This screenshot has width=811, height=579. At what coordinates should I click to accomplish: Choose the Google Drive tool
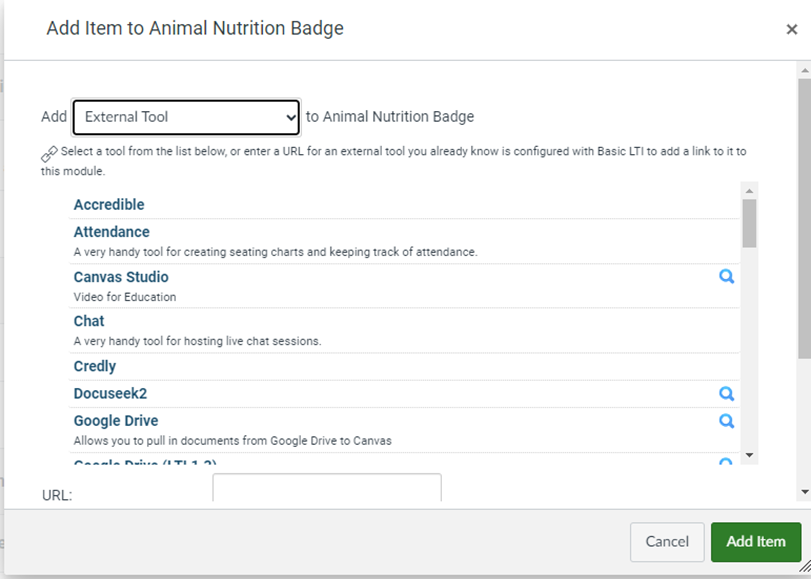pyautogui.click(x=116, y=421)
